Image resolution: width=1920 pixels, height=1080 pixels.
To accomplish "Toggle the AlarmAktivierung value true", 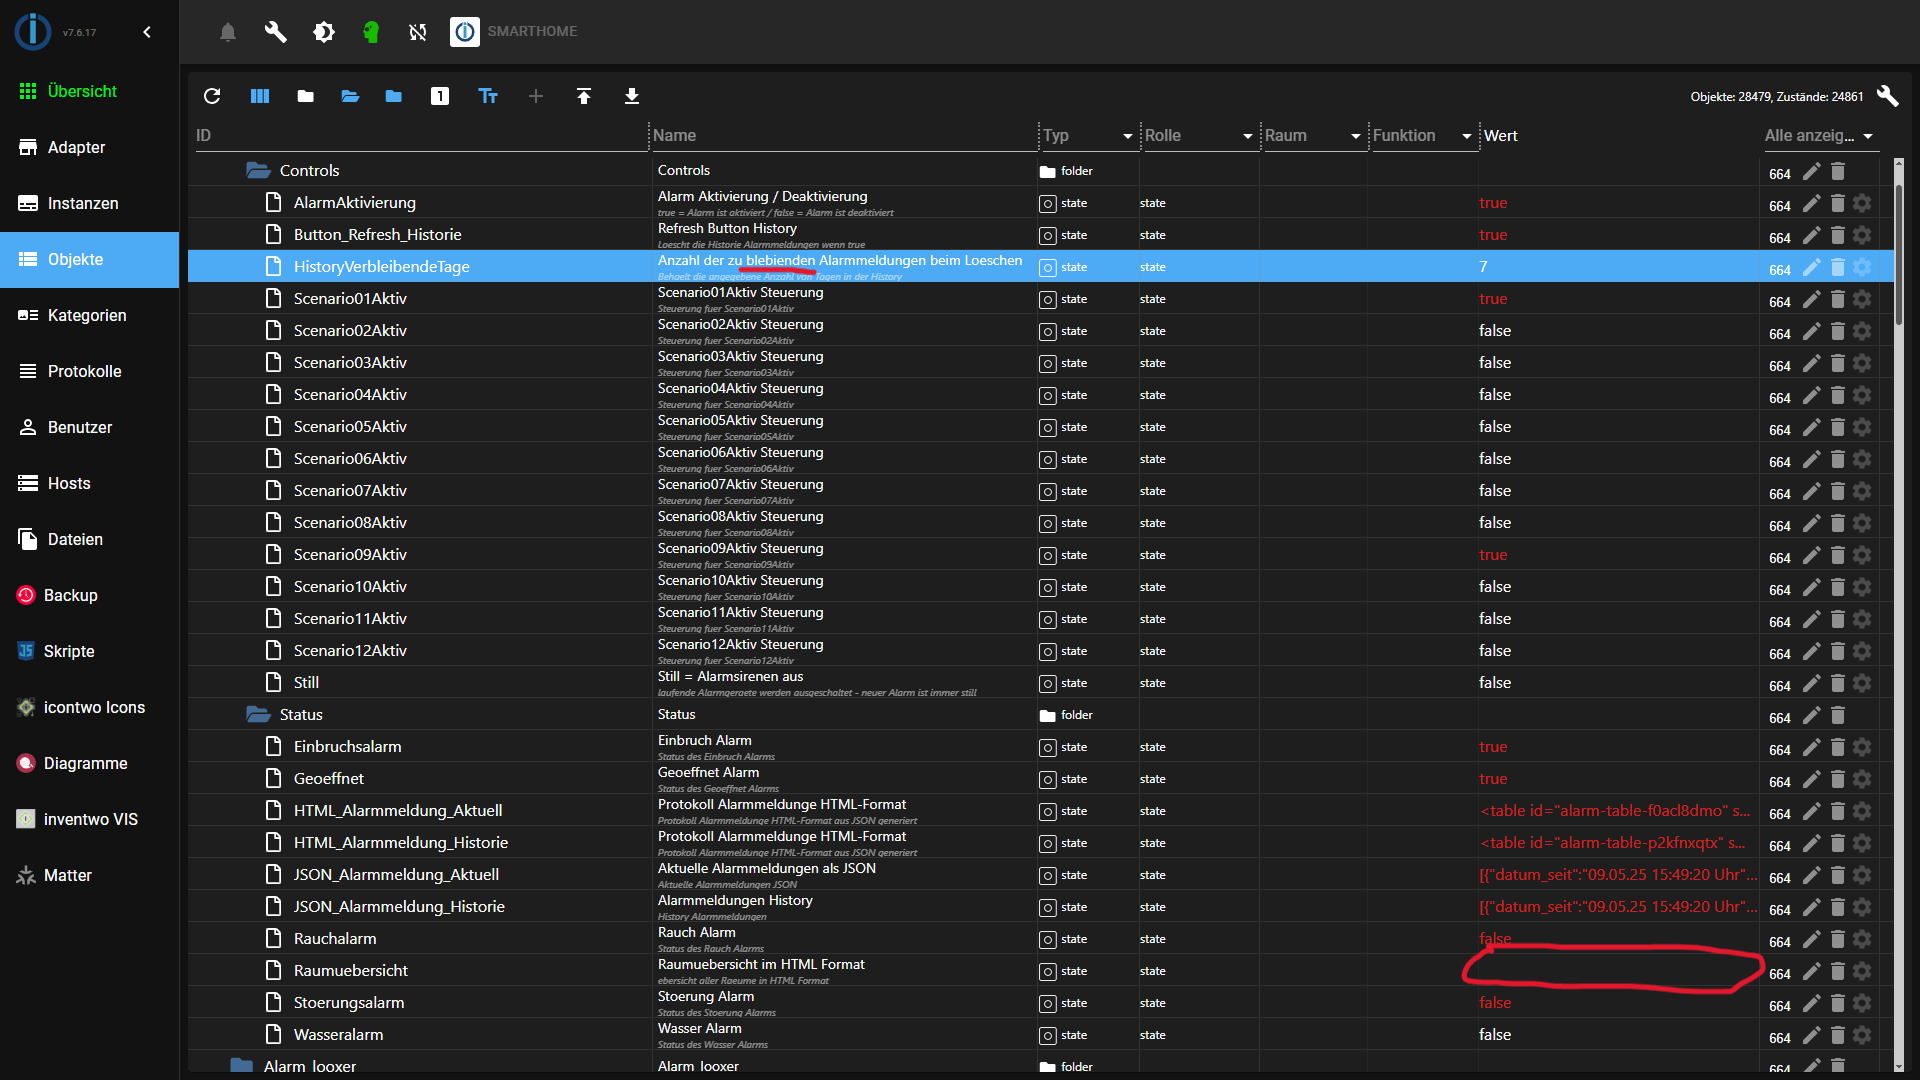I will point(1493,203).
